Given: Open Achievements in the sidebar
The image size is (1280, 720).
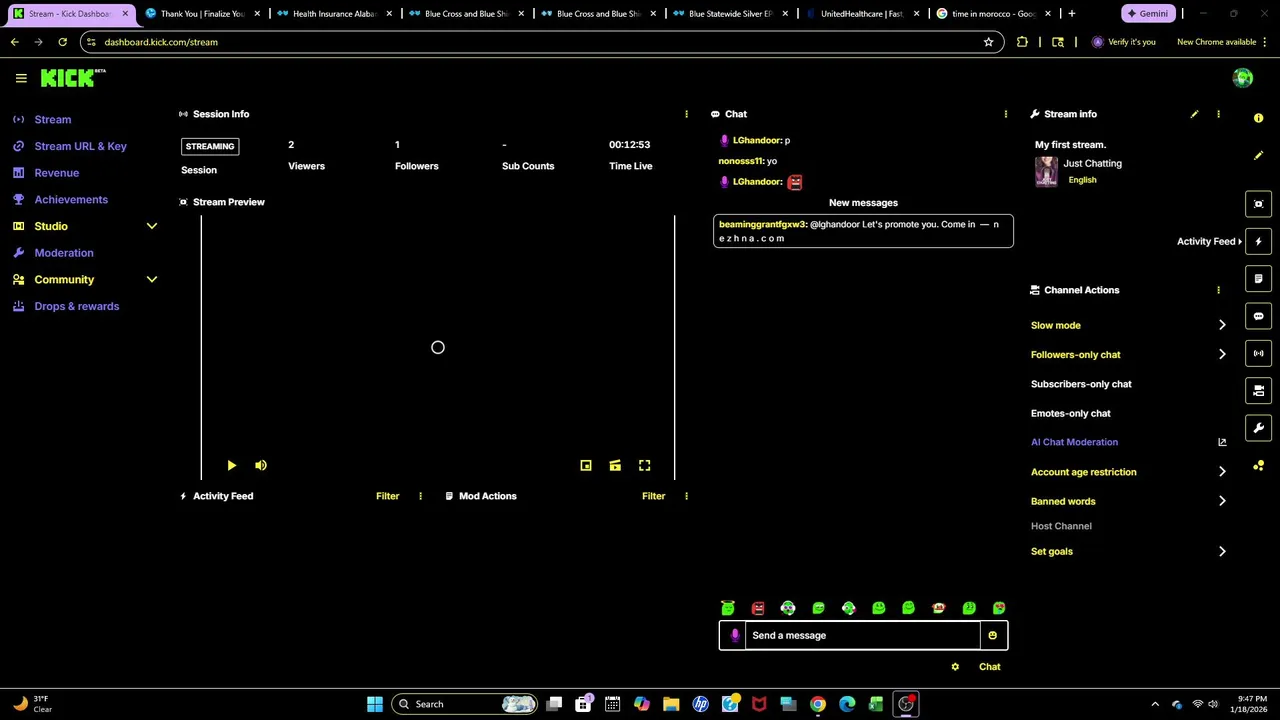Looking at the screenshot, I should click(x=70, y=199).
